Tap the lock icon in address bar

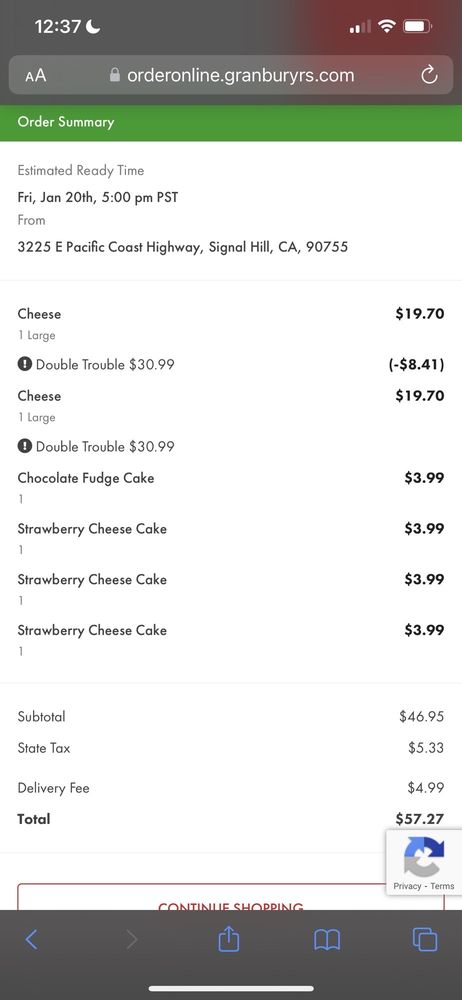115,75
